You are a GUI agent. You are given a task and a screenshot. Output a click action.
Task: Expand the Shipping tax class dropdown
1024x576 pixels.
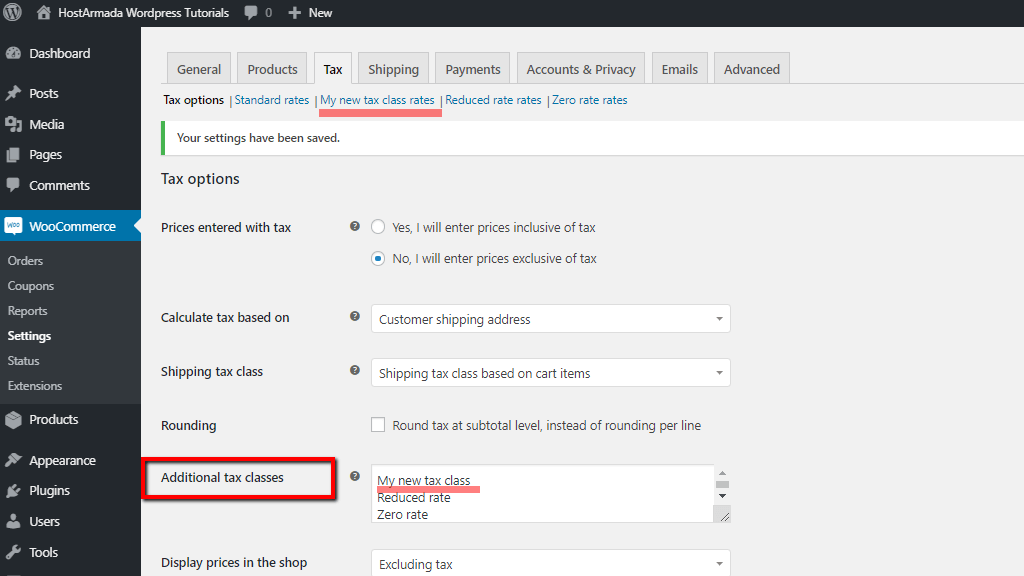coord(550,373)
